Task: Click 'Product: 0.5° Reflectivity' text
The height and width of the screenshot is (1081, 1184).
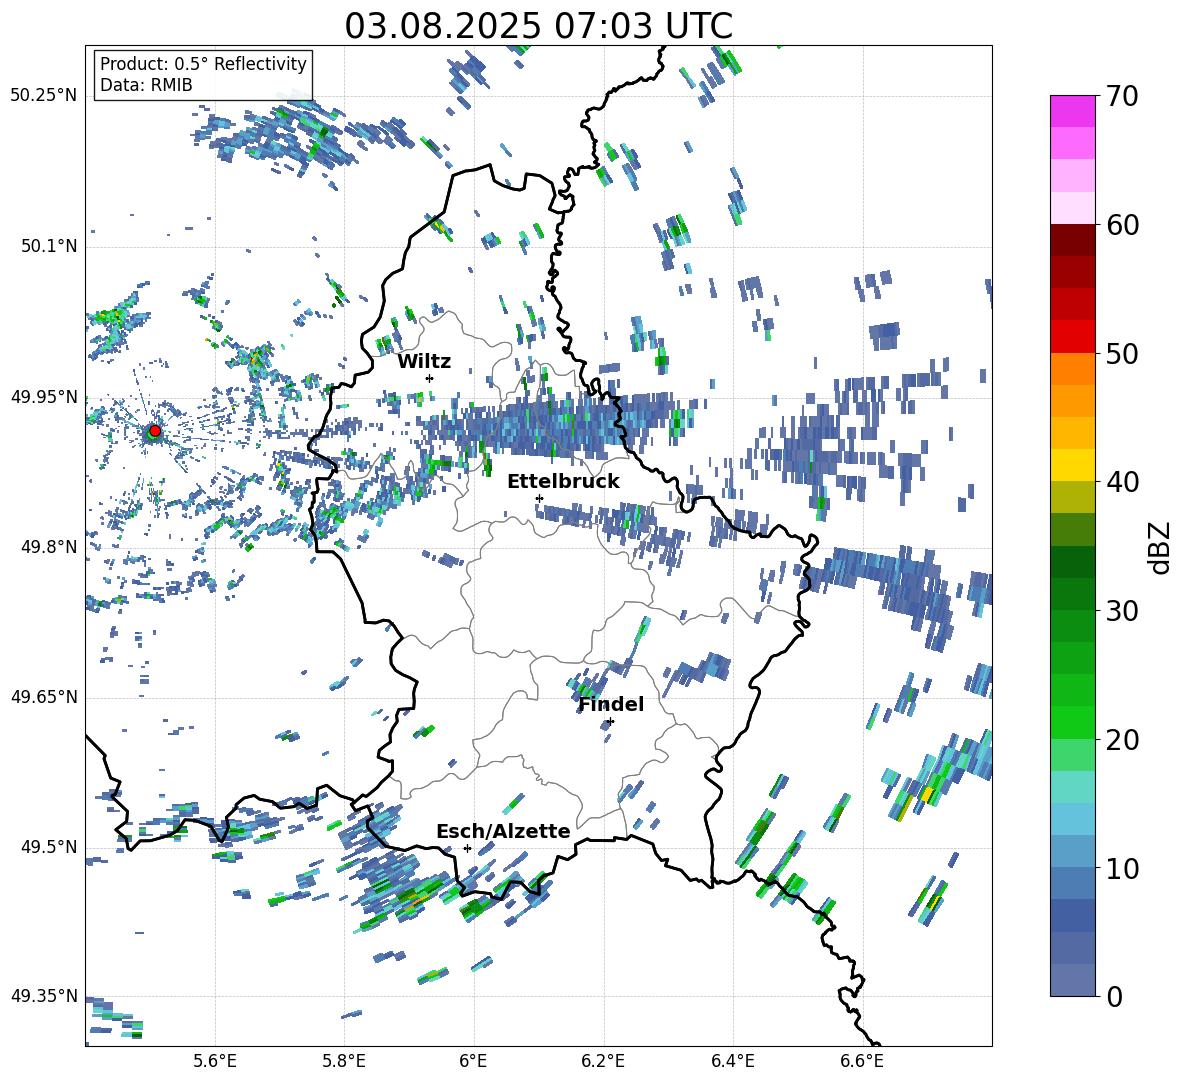Action: (203, 64)
